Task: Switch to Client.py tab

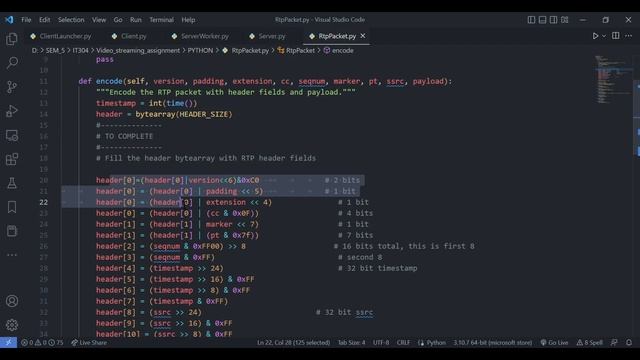Action: [130, 36]
